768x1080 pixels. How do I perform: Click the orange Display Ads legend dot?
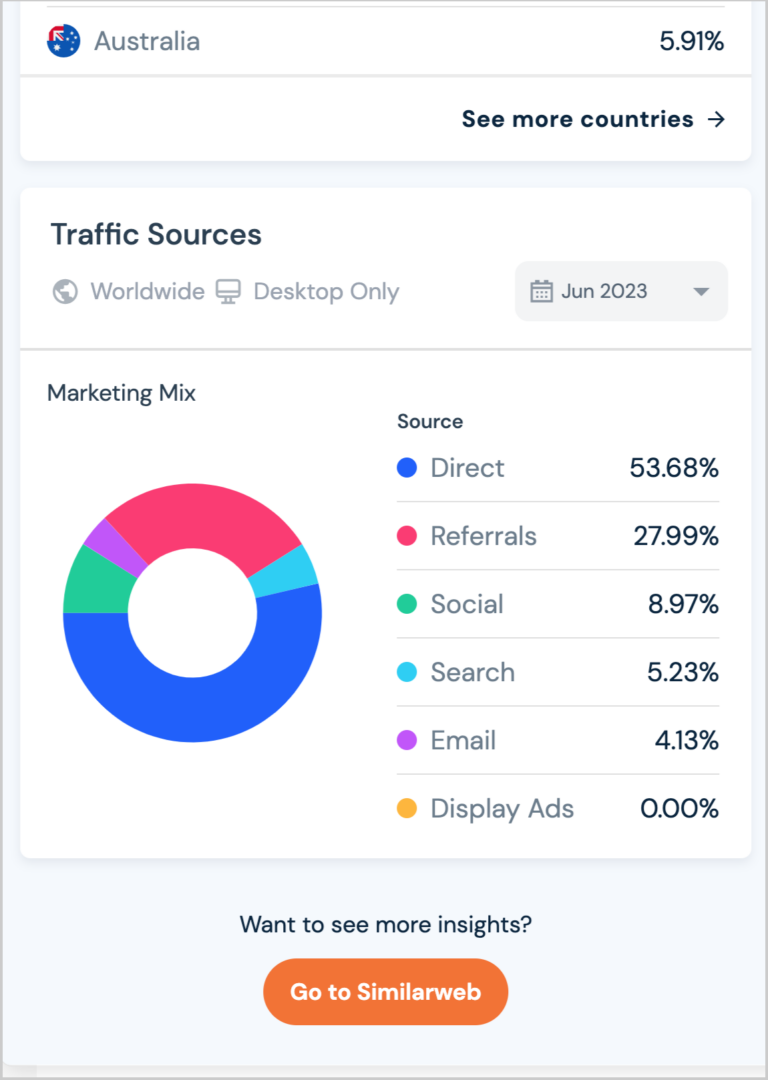coord(407,808)
